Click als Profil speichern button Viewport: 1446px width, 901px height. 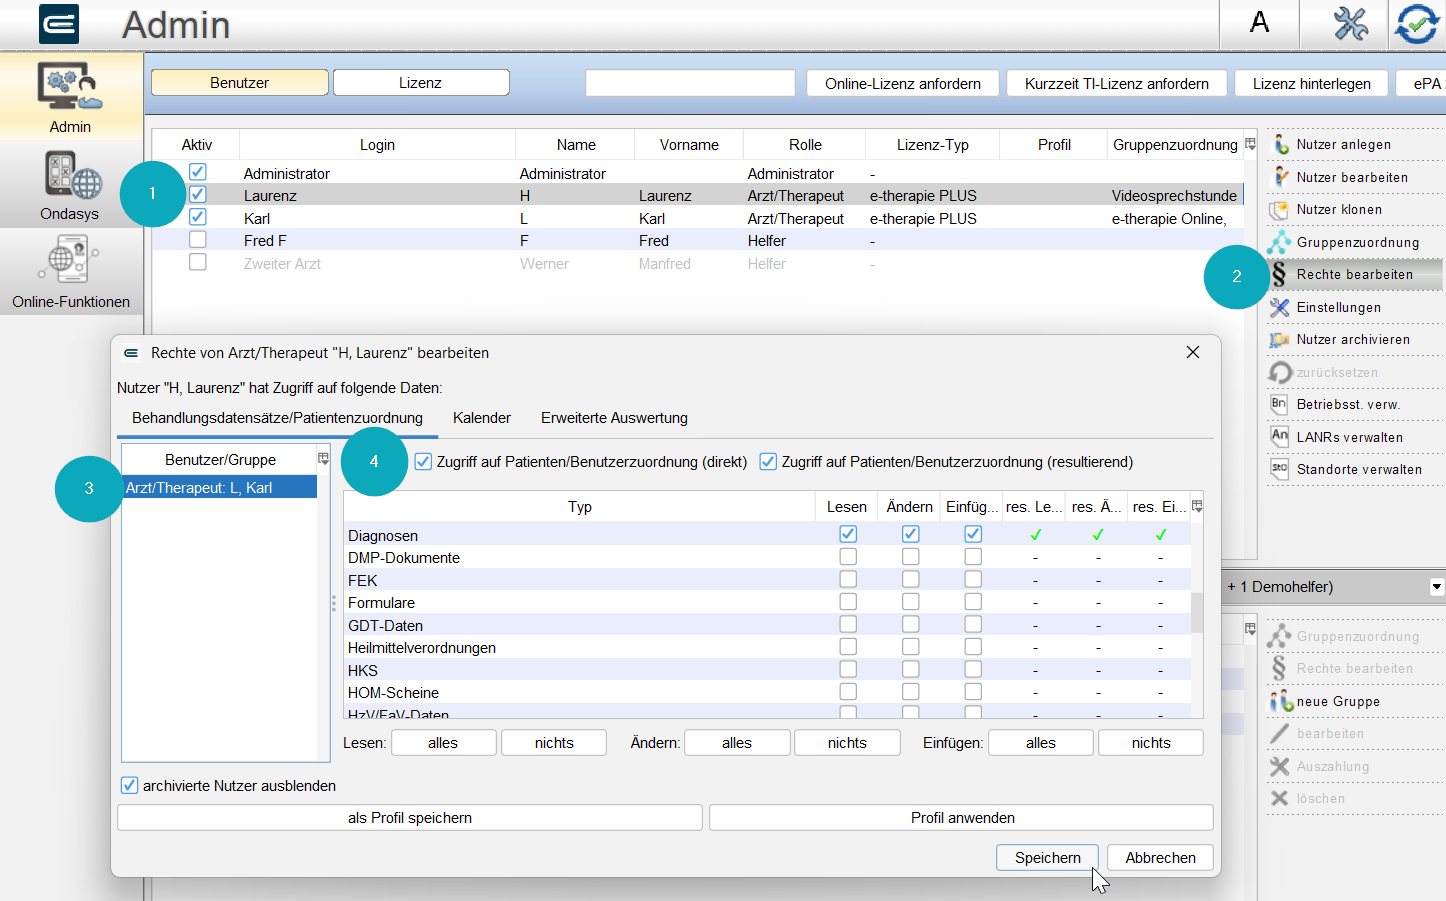point(410,818)
